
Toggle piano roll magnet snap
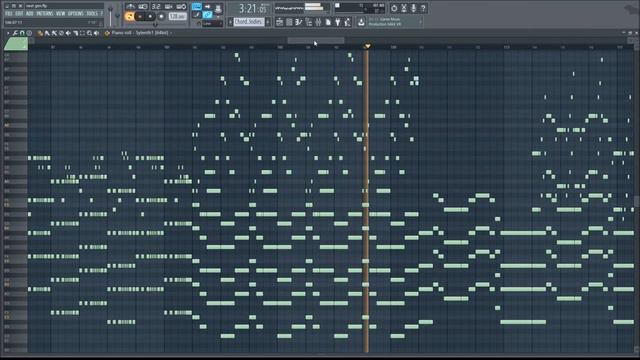click(22, 33)
